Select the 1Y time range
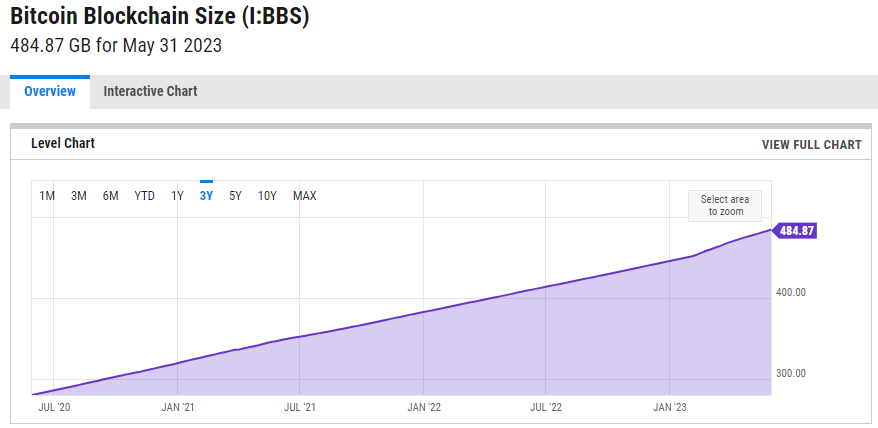878x428 pixels. point(178,196)
